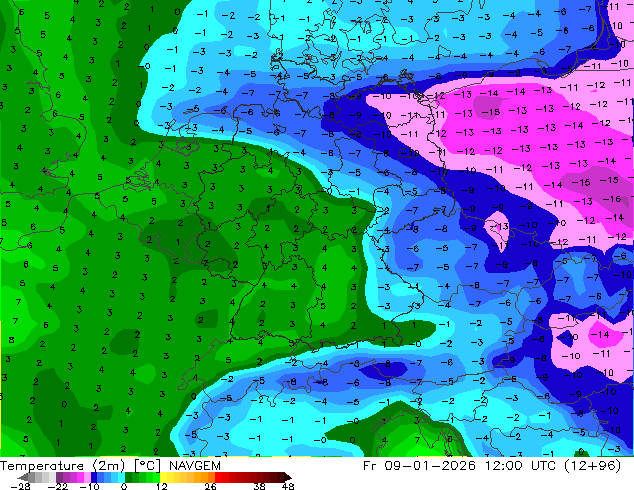Click the bright red swatch right of legend '26'
This screenshot has height=490, width=634.
click(x=218, y=477)
